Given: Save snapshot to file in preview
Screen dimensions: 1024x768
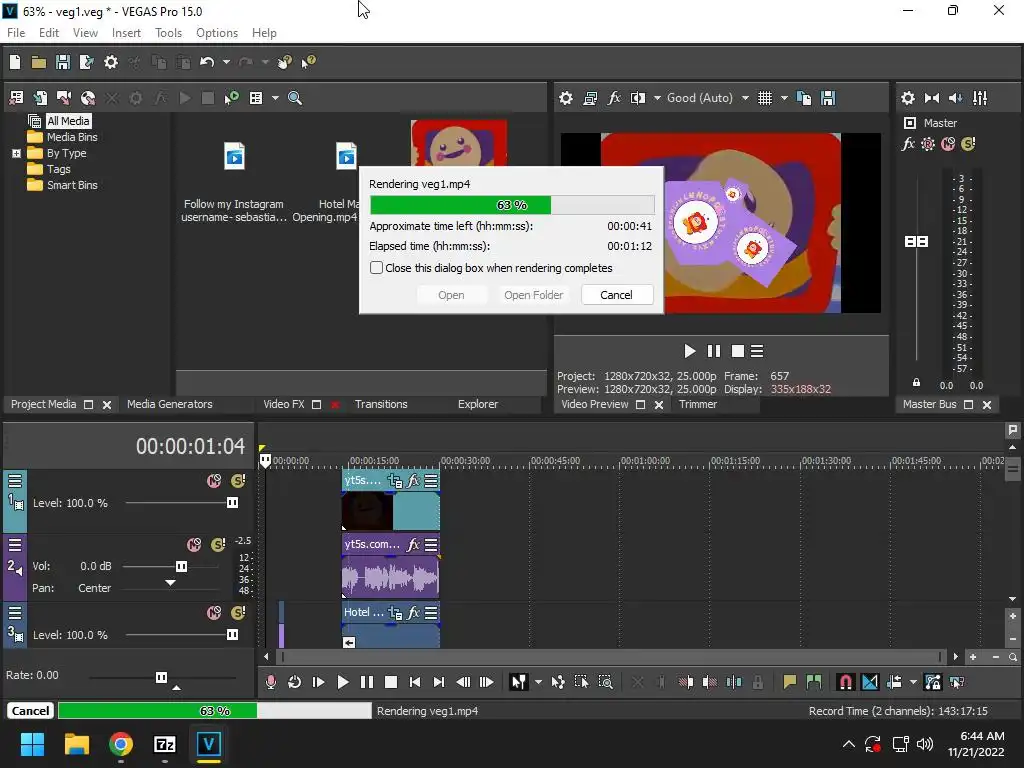Looking at the screenshot, I should coord(828,98).
